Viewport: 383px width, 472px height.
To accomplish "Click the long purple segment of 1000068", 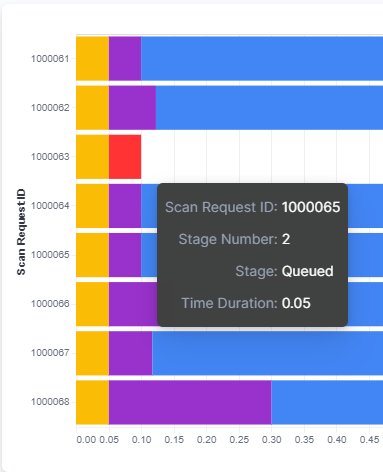I will point(190,402).
